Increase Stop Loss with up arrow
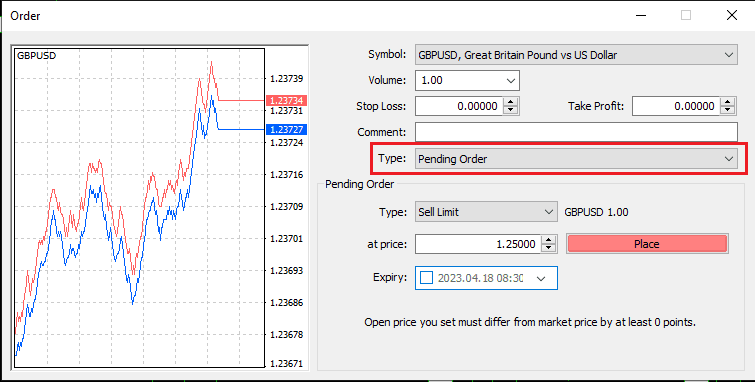 click(x=511, y=102)
